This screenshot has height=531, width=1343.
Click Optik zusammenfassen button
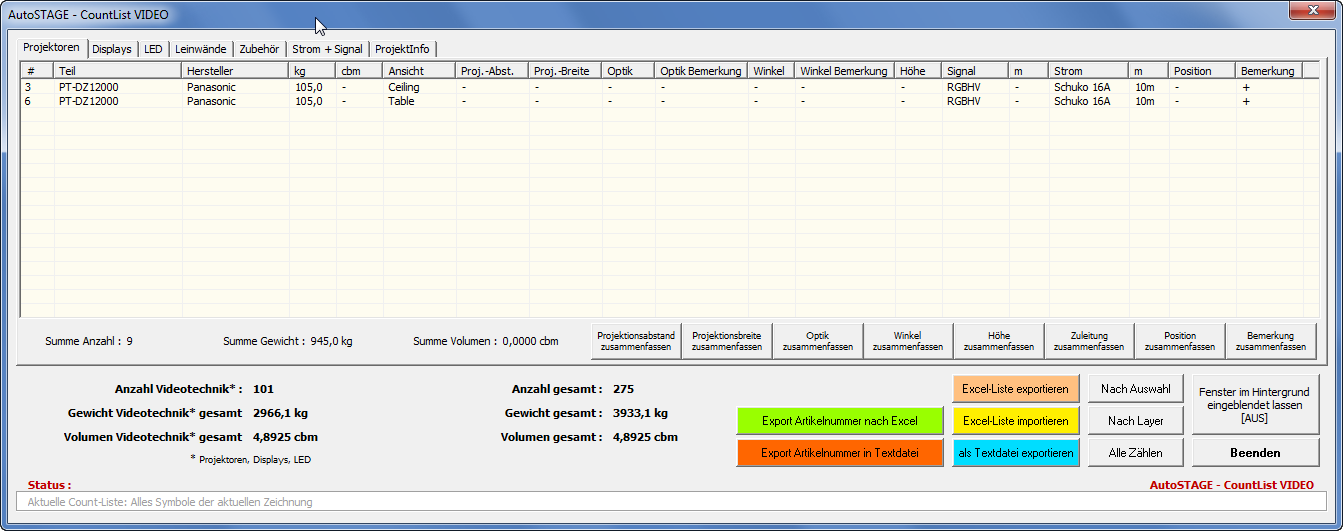coord(817,341)
